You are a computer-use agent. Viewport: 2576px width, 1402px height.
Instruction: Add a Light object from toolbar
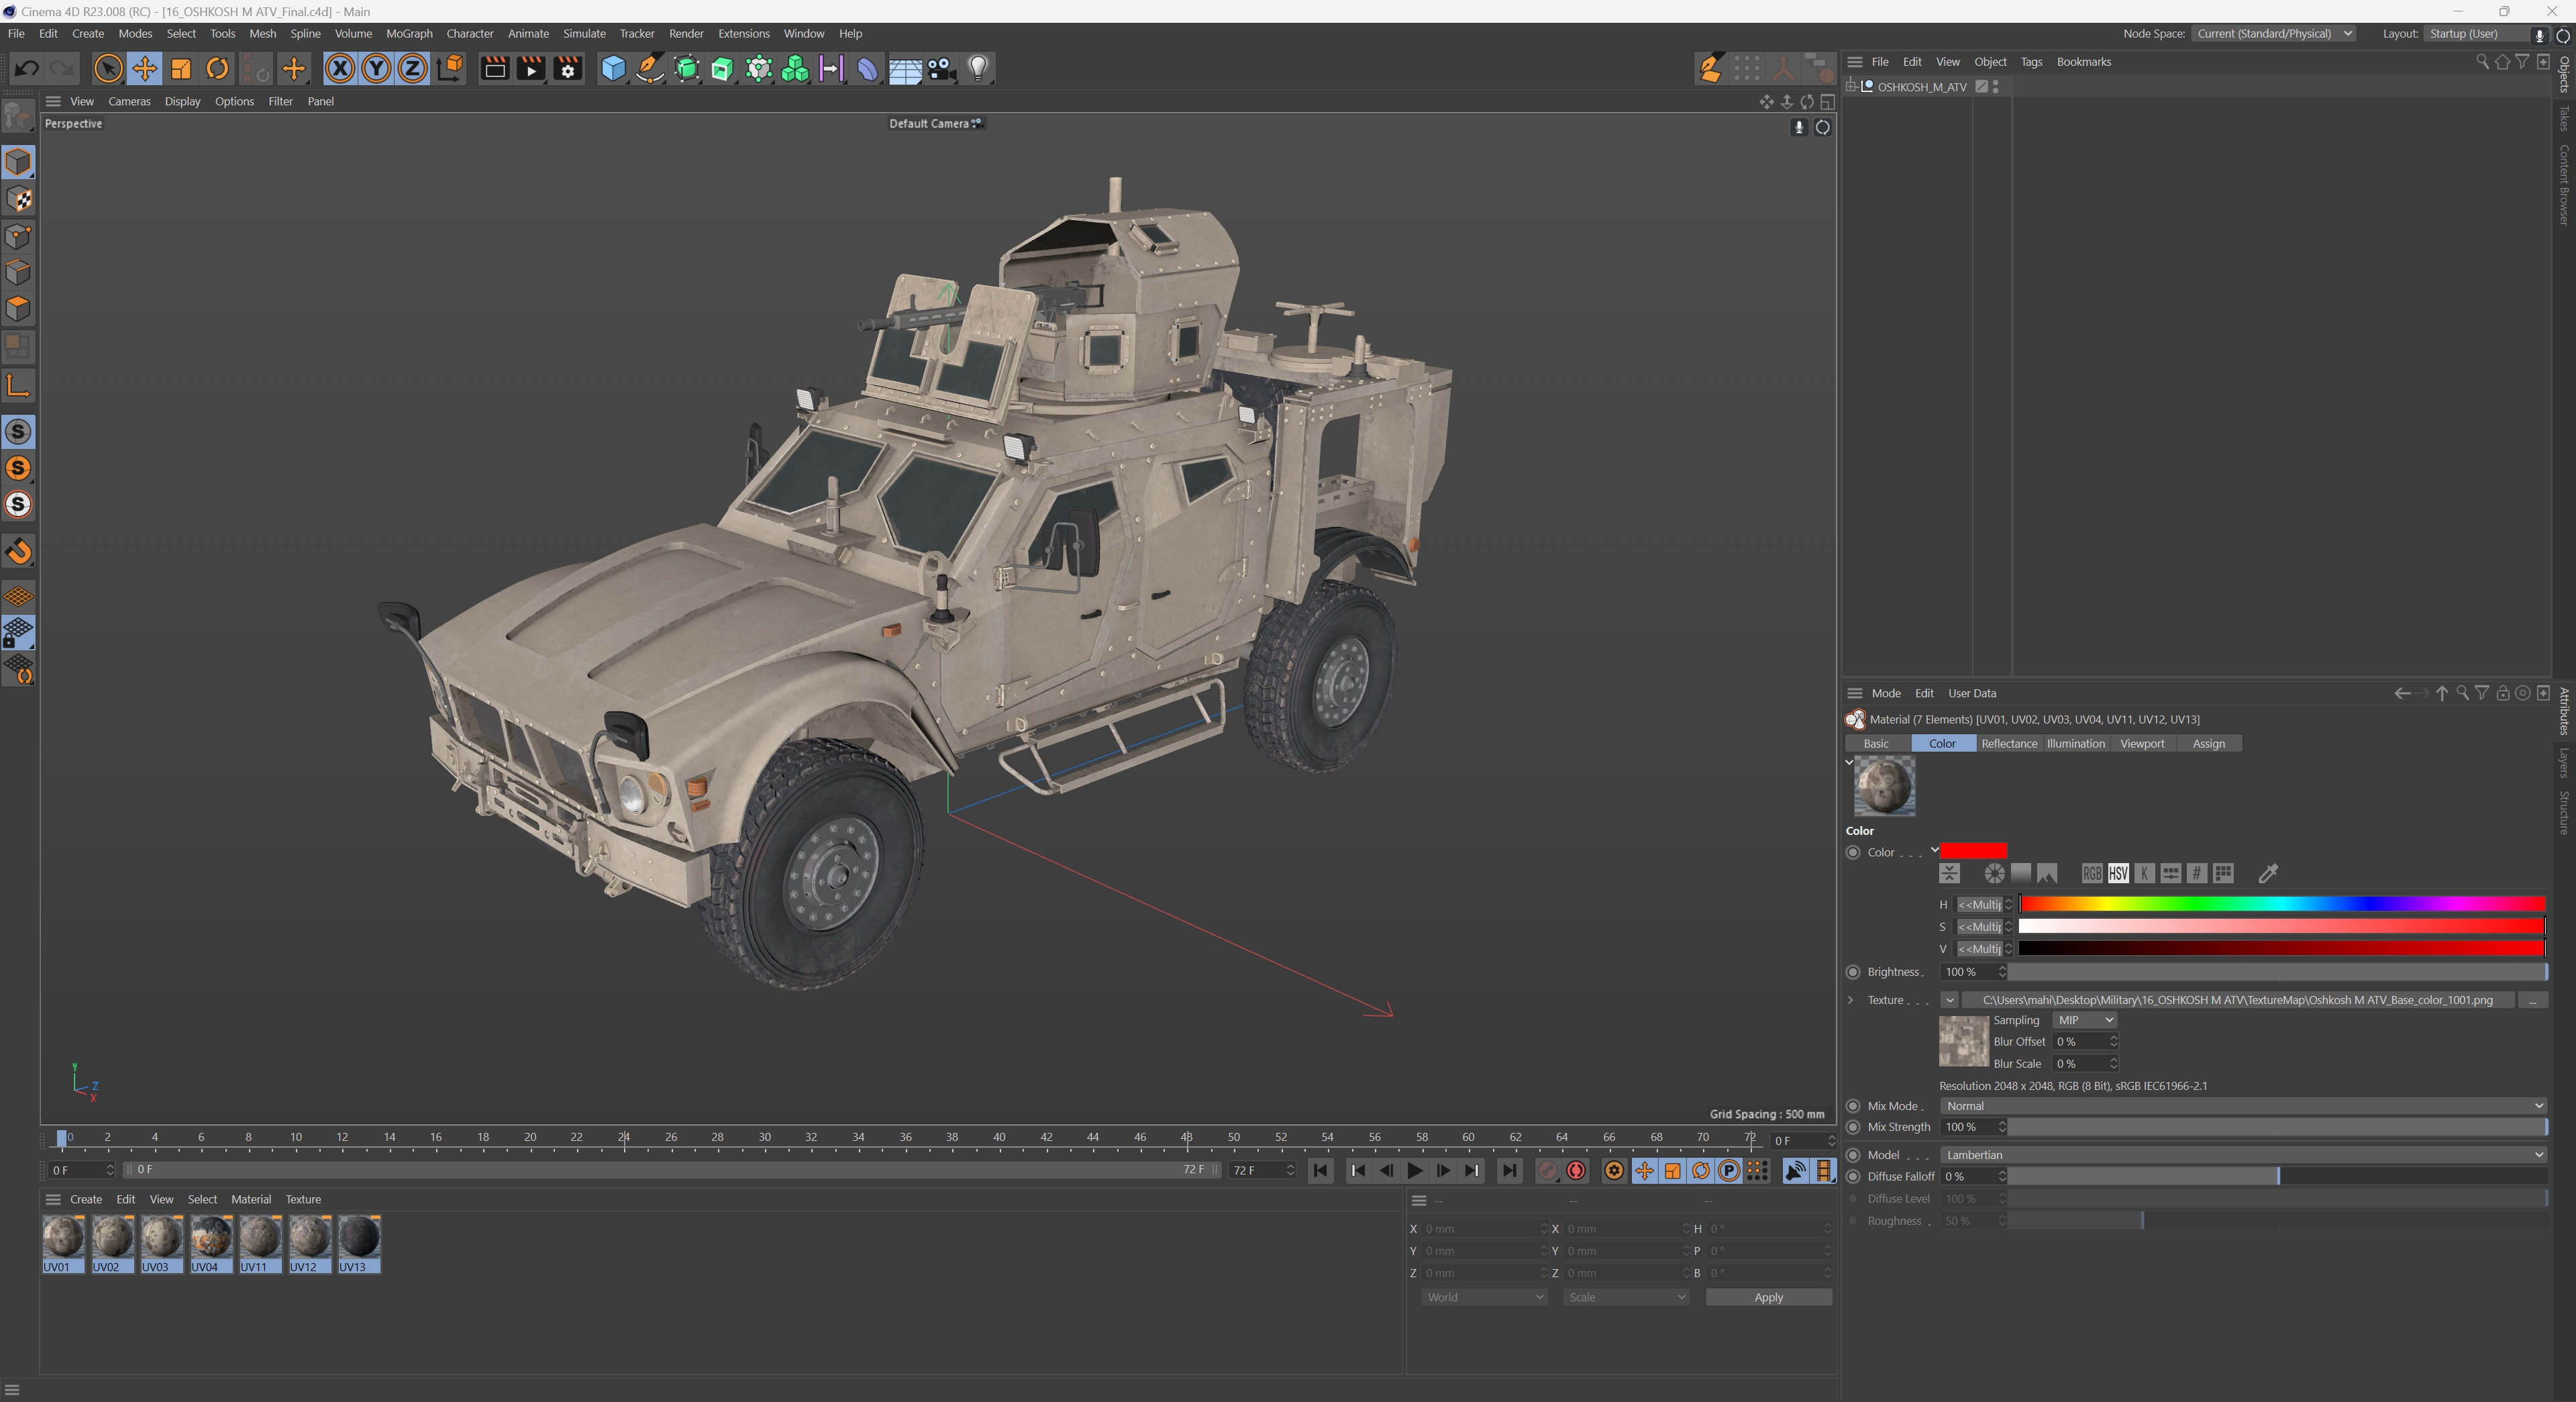pos(978,69)
